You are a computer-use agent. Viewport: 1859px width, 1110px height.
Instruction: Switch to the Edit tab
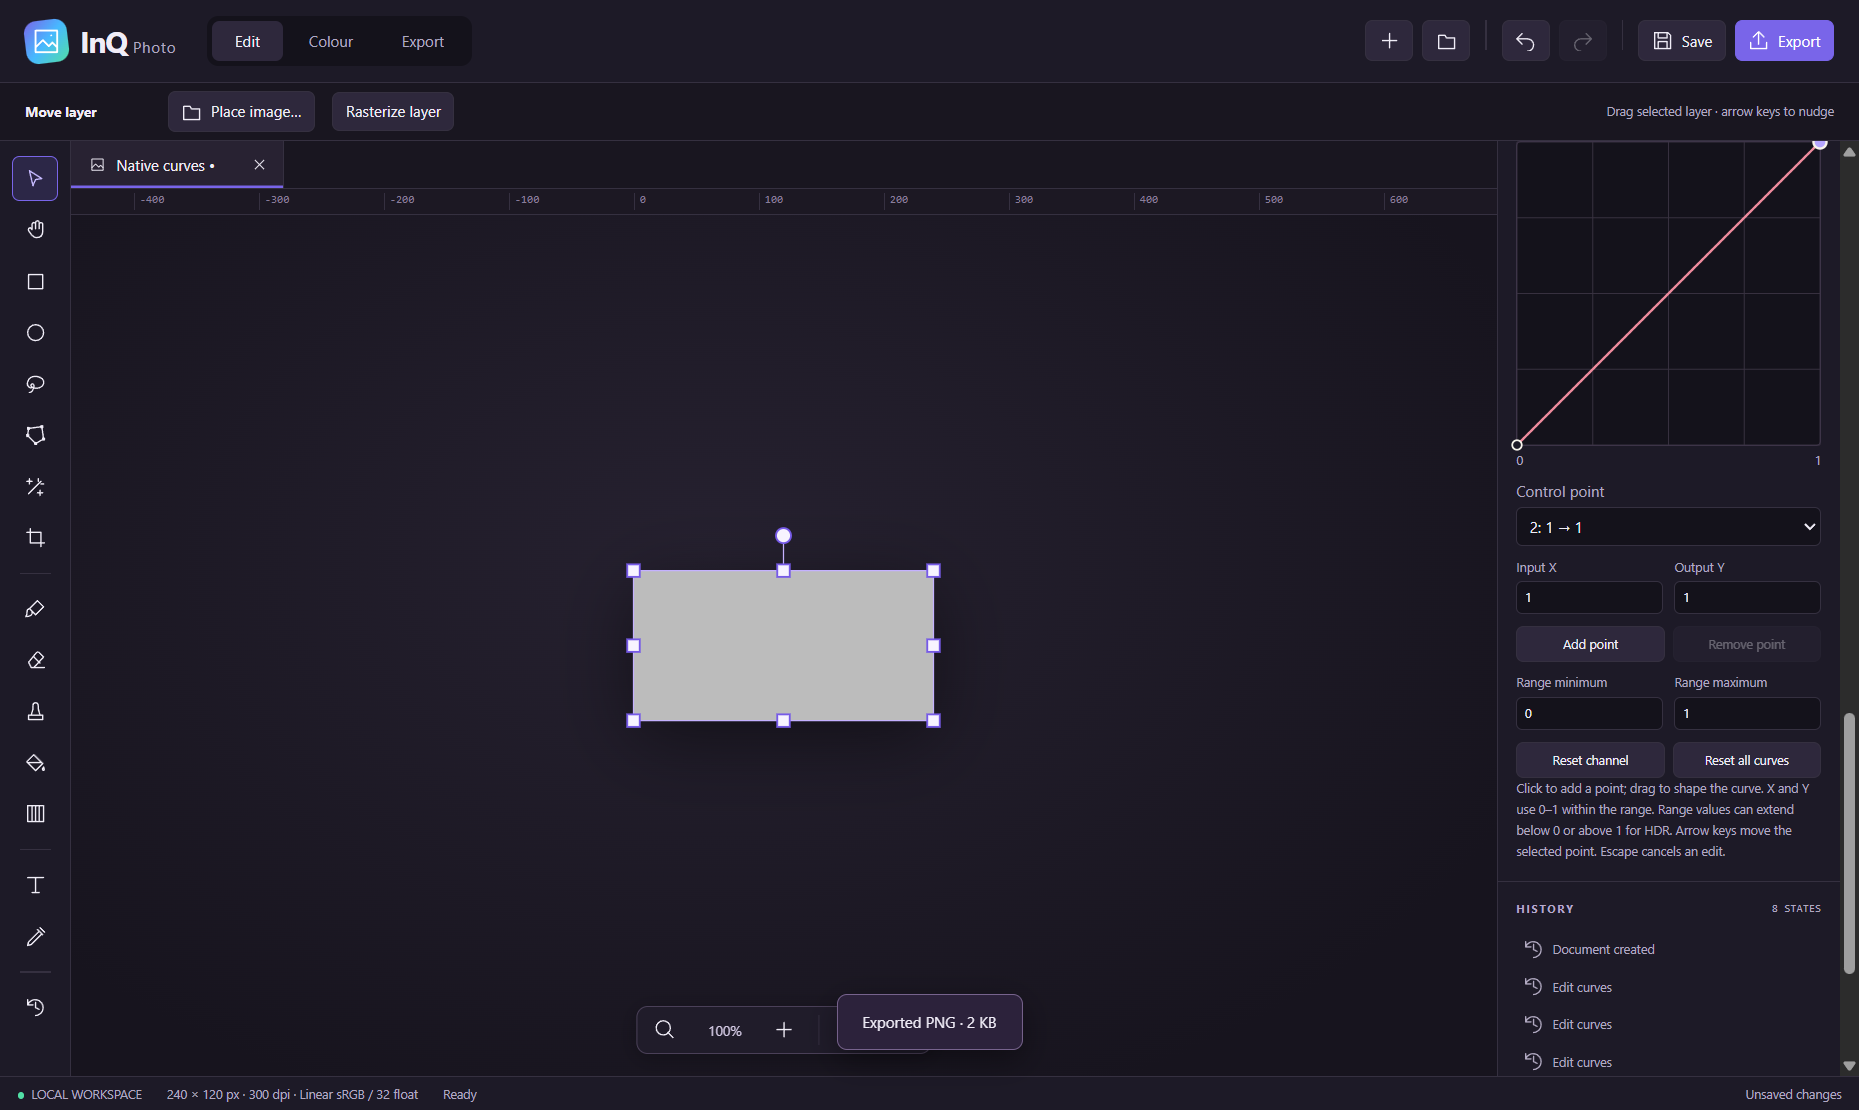tap(247, 41)
